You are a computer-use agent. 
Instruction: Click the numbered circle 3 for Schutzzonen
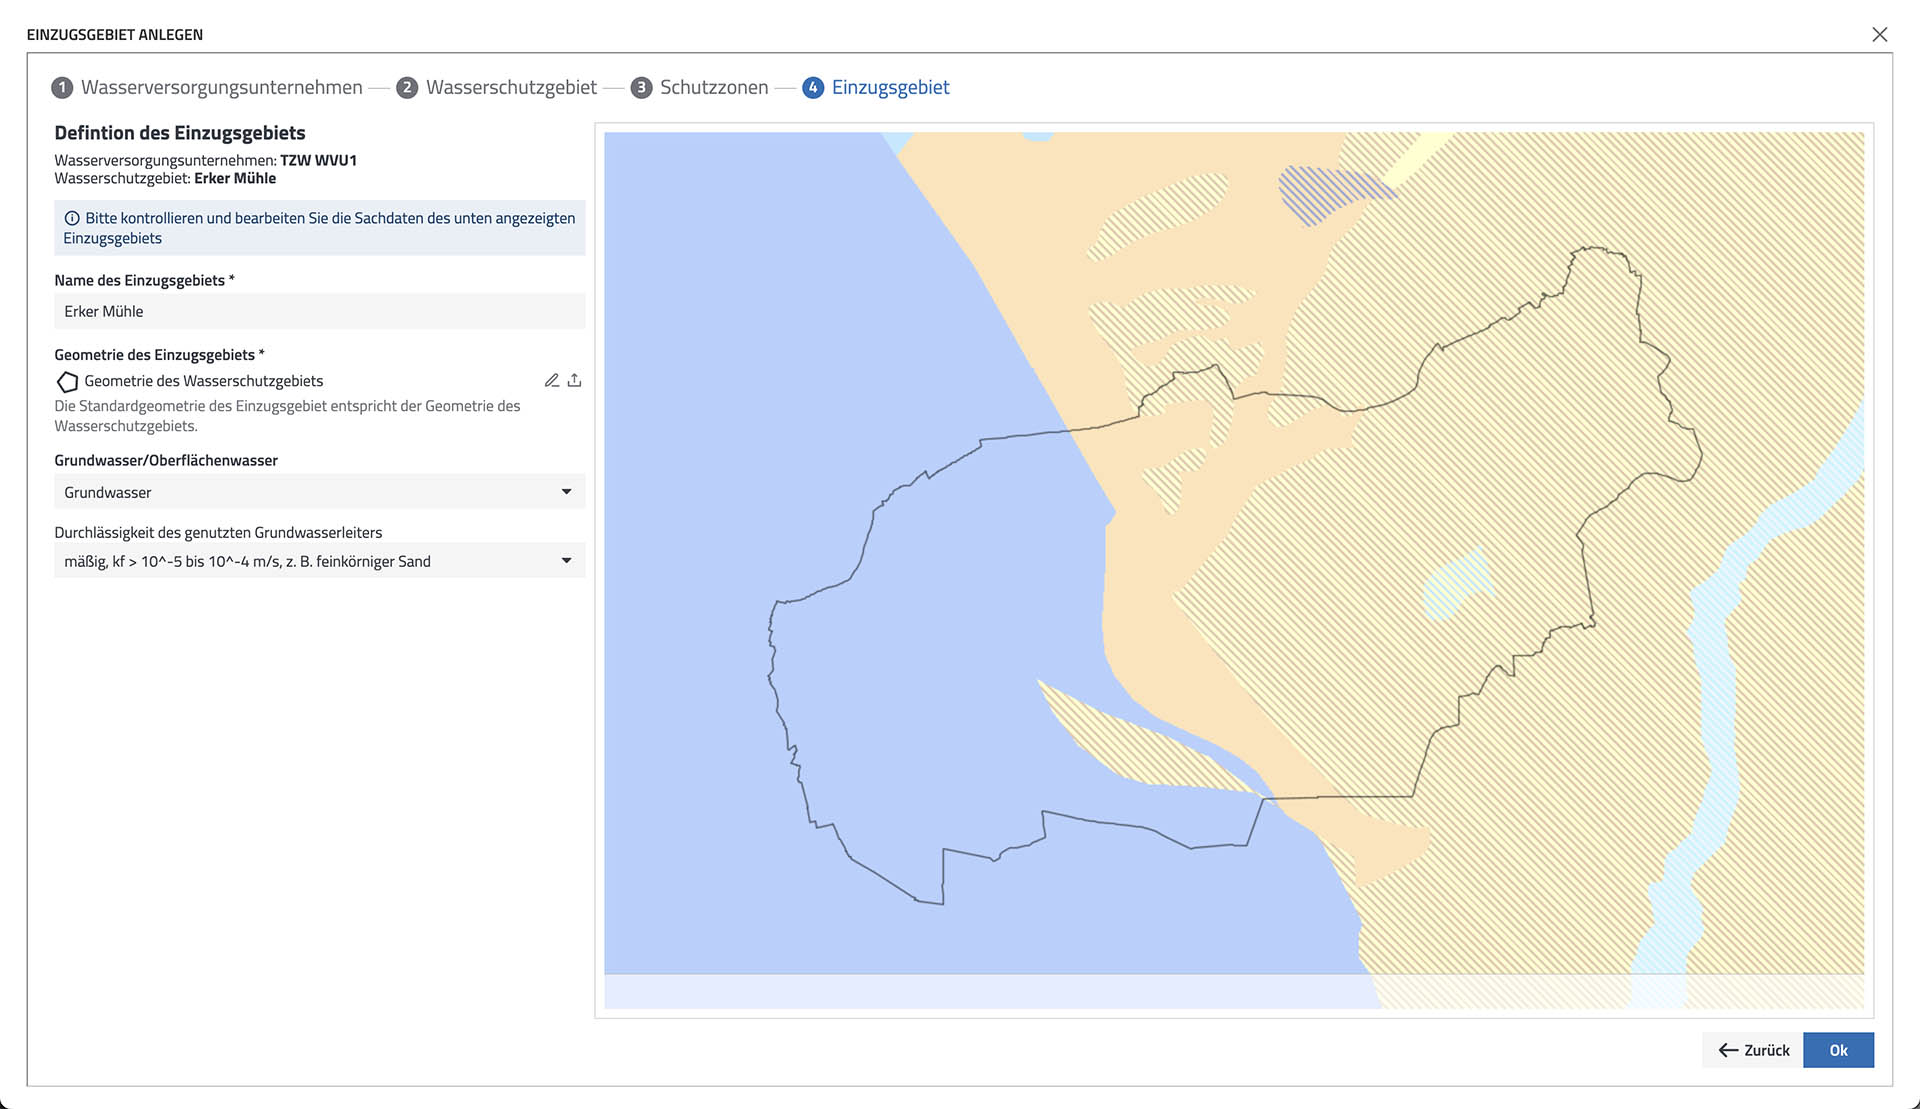(x=641, y=87)
